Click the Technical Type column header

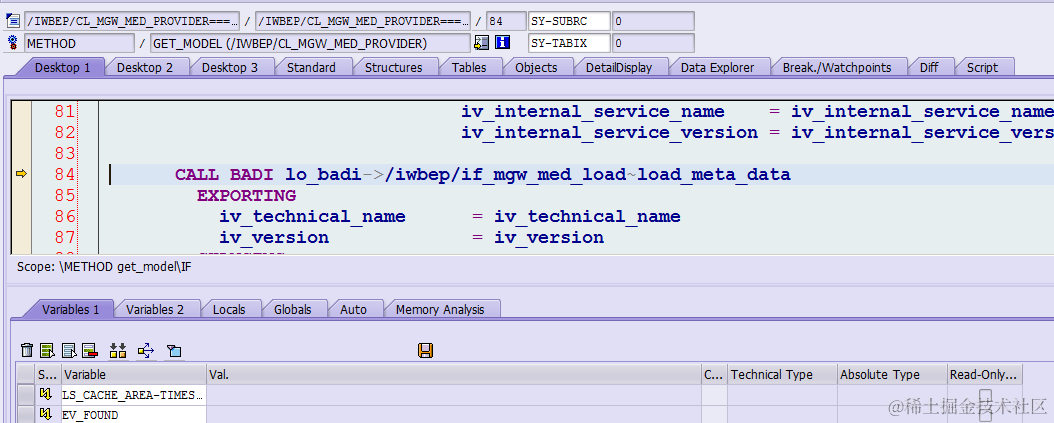[782, 375]
